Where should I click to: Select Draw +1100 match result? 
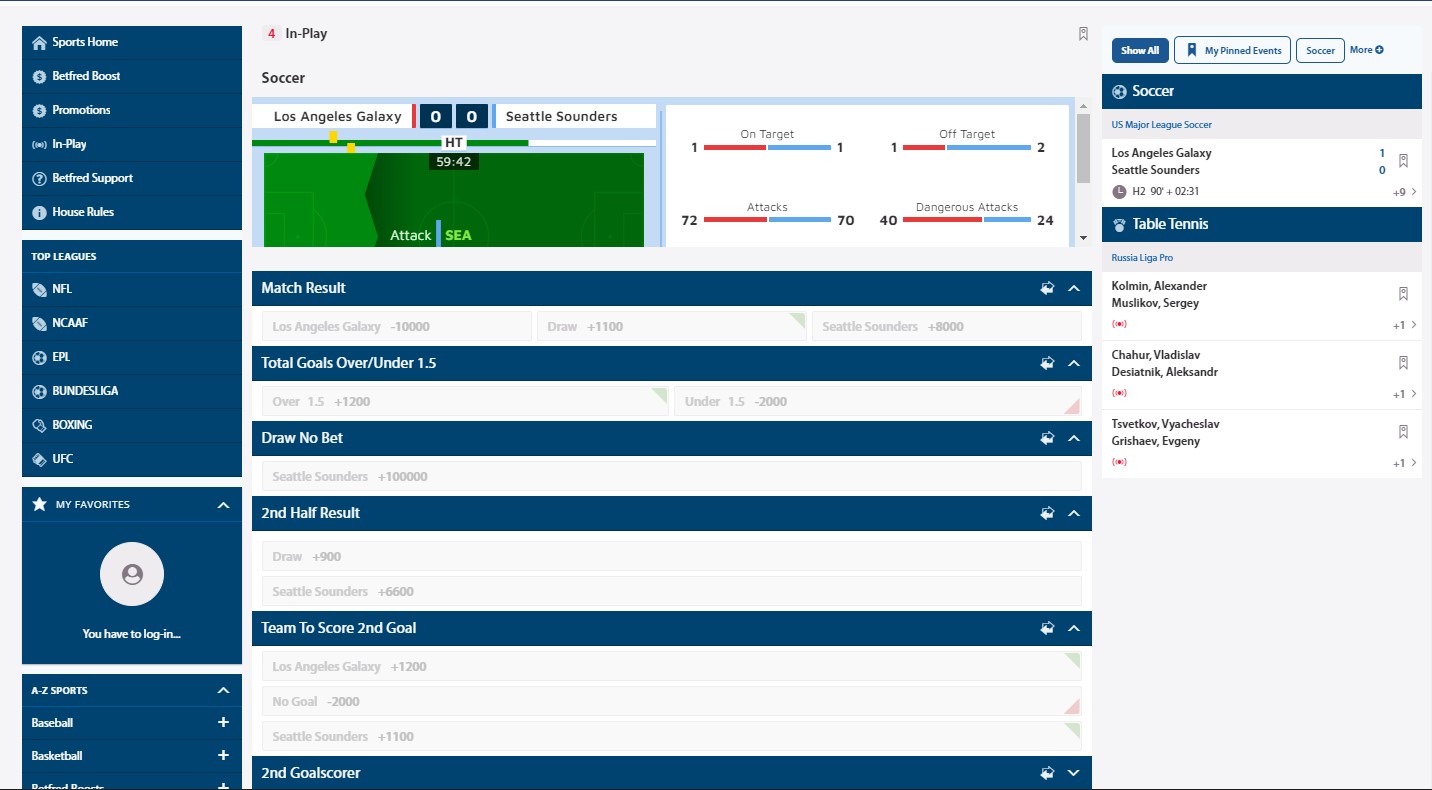click(672, 327)
